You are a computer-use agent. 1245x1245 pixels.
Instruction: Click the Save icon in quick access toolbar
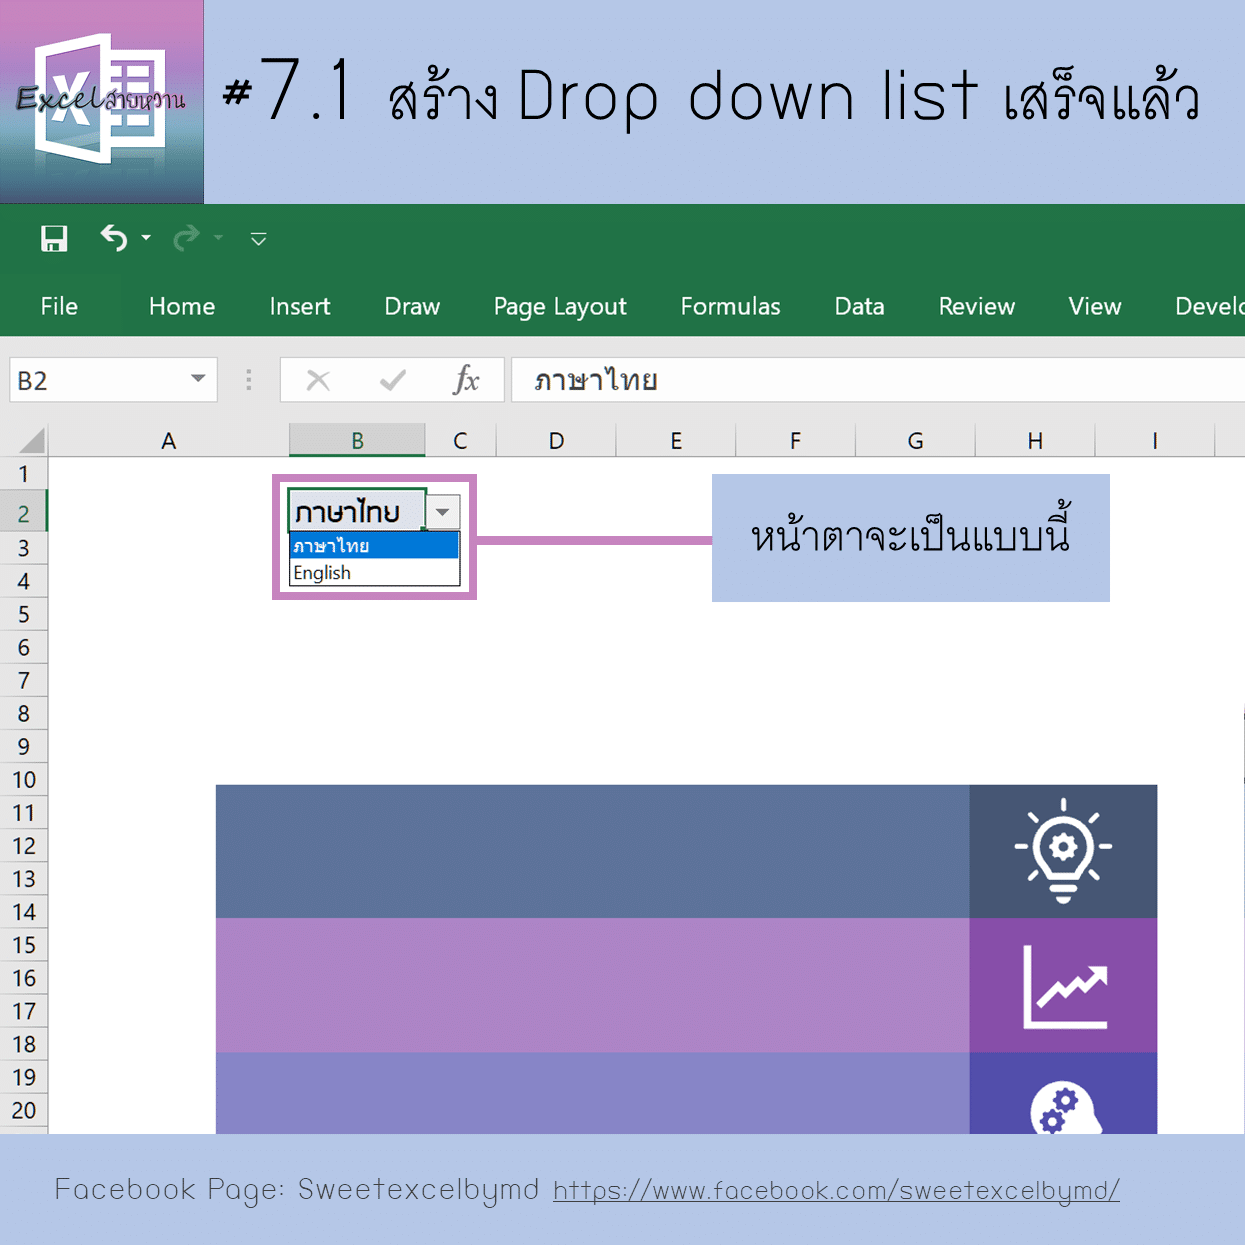tap(54, 238)
